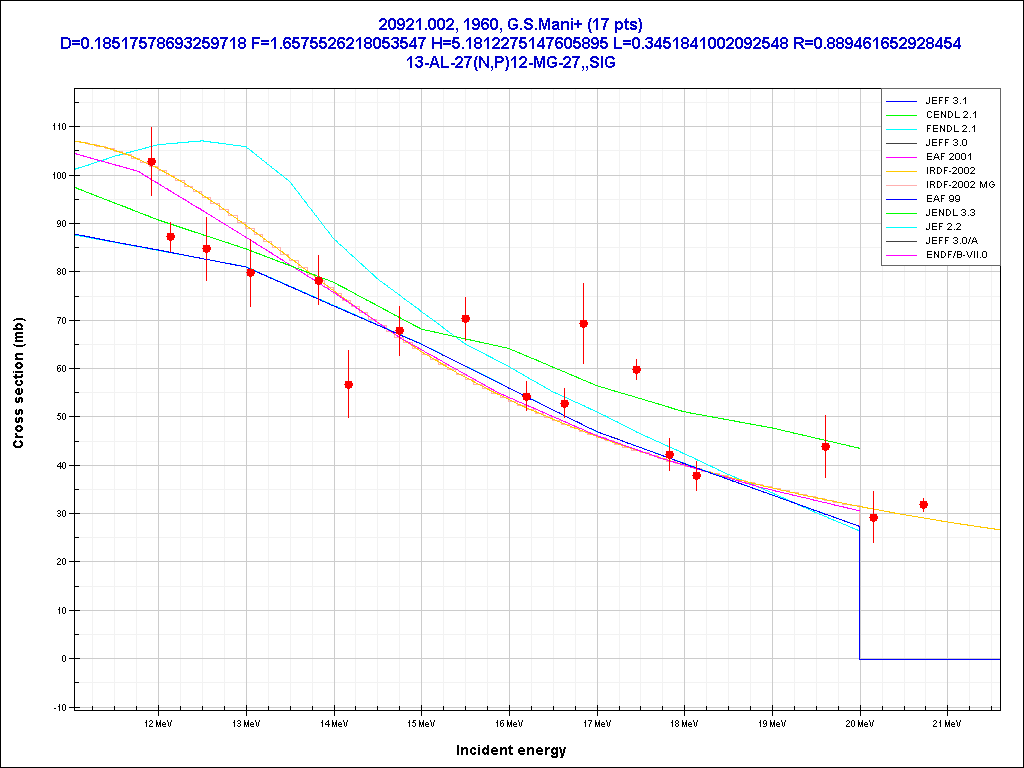This screenshot has width=1024, height=768.
Task: Click the pink line swatch beside IRDF-2002 MG
Action: click(902, 185)
